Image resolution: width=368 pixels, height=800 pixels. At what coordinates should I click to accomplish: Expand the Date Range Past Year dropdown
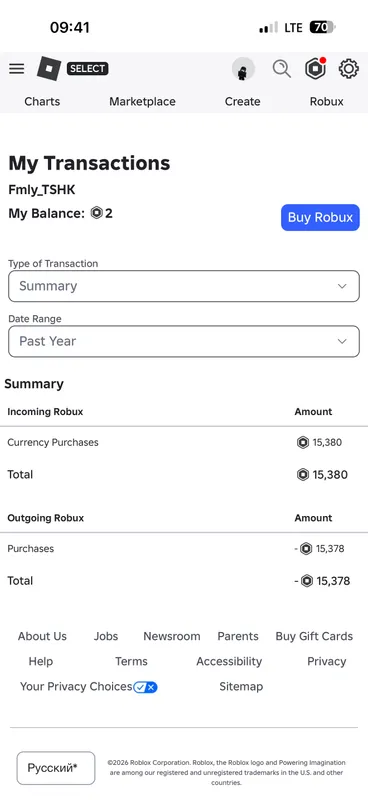pos(184,341)
